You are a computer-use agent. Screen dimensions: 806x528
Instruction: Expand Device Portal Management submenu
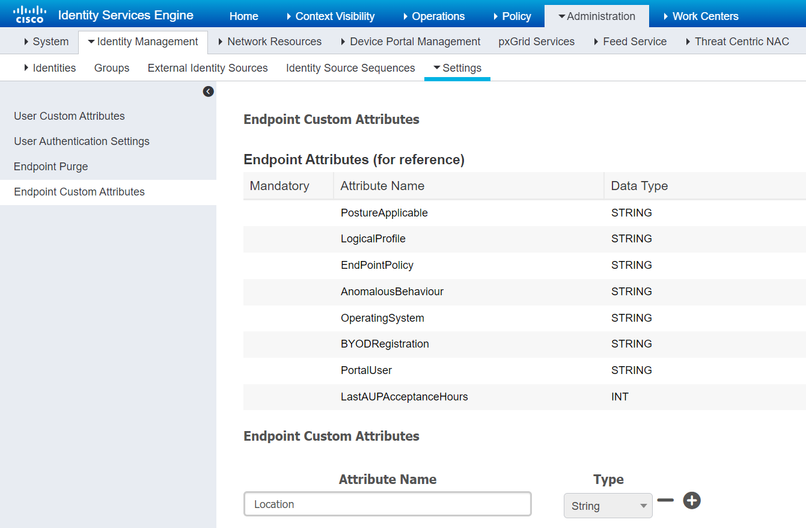(x=410, y=42)
